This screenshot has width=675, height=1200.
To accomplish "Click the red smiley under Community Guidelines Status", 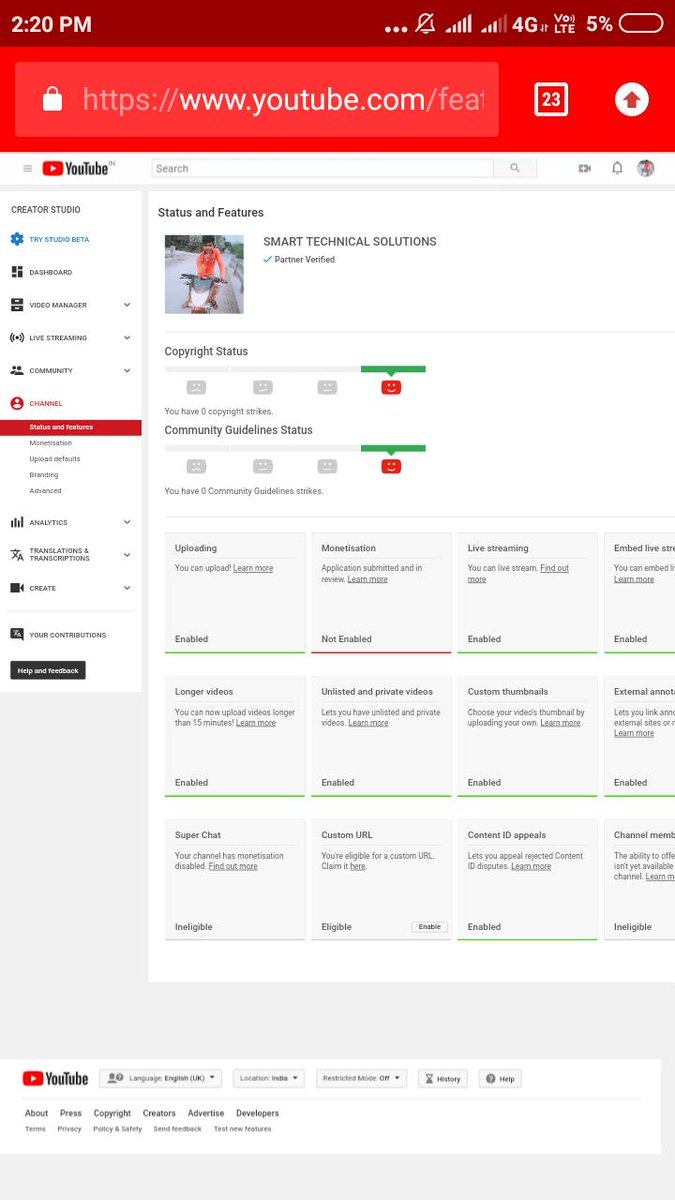I will click(x=391, y=466).
